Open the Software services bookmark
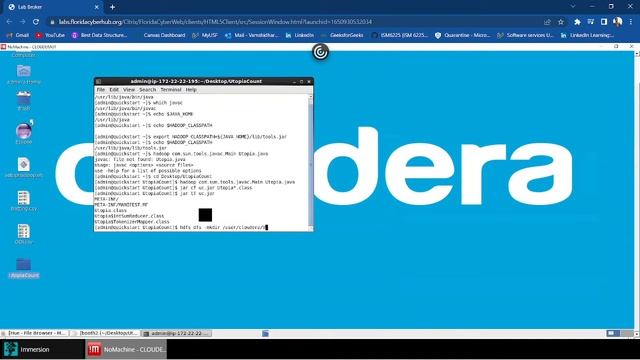The width and height of the screenshot is (640, 360). [x=526, y=35]
